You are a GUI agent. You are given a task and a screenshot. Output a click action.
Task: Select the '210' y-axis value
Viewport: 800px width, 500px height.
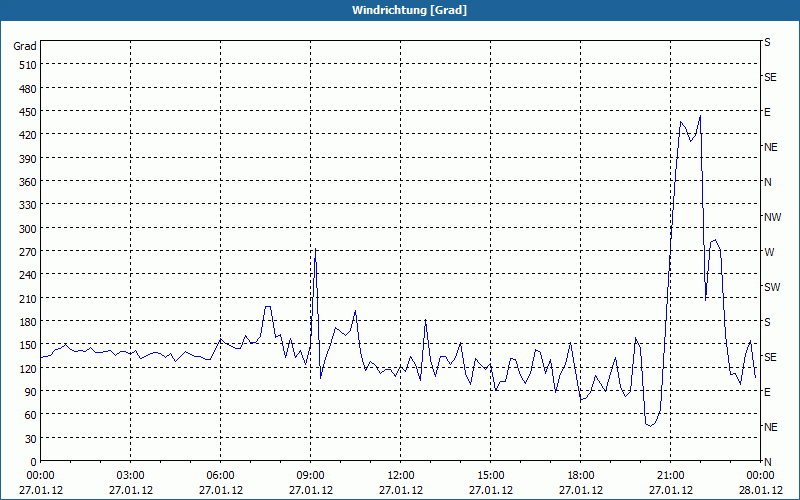(28, 298)
